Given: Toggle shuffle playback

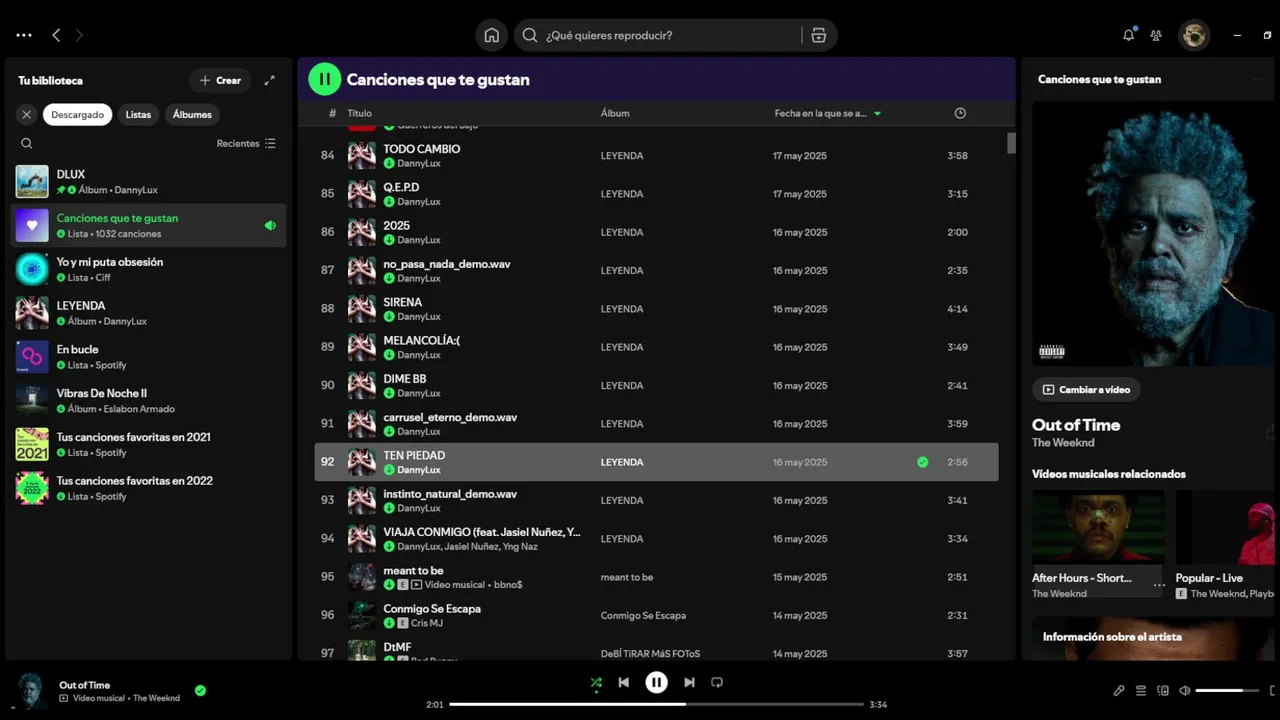Looking at the screenshot, I should pyautogui.click(x=596, y=683).
